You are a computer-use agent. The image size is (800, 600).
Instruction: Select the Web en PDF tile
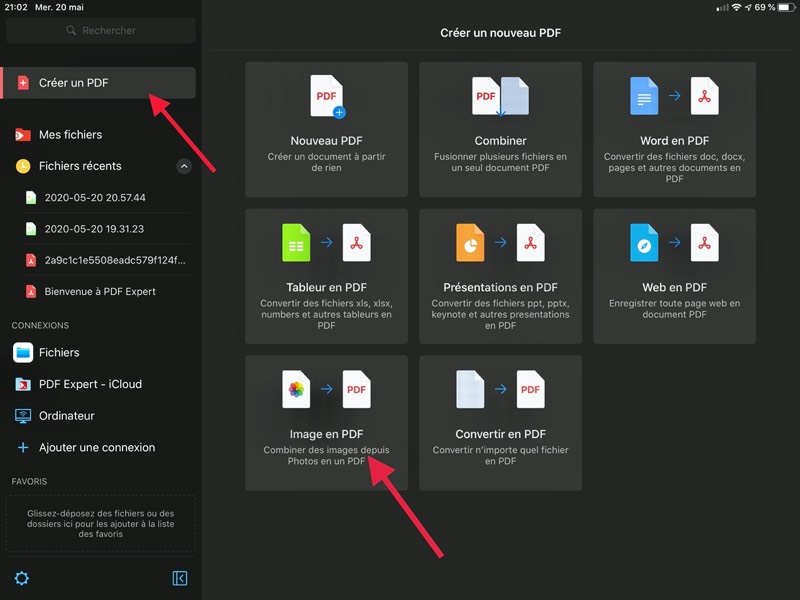[674, 275]
